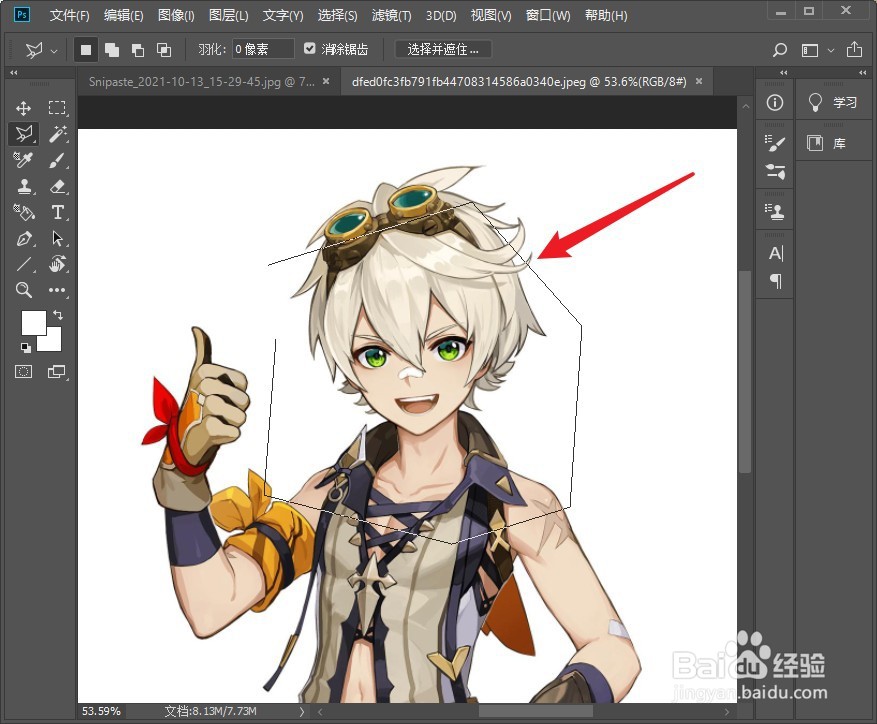Switch to the Snipaste_2021-10-13 document tab
The image size is (877, 724).
201,82
